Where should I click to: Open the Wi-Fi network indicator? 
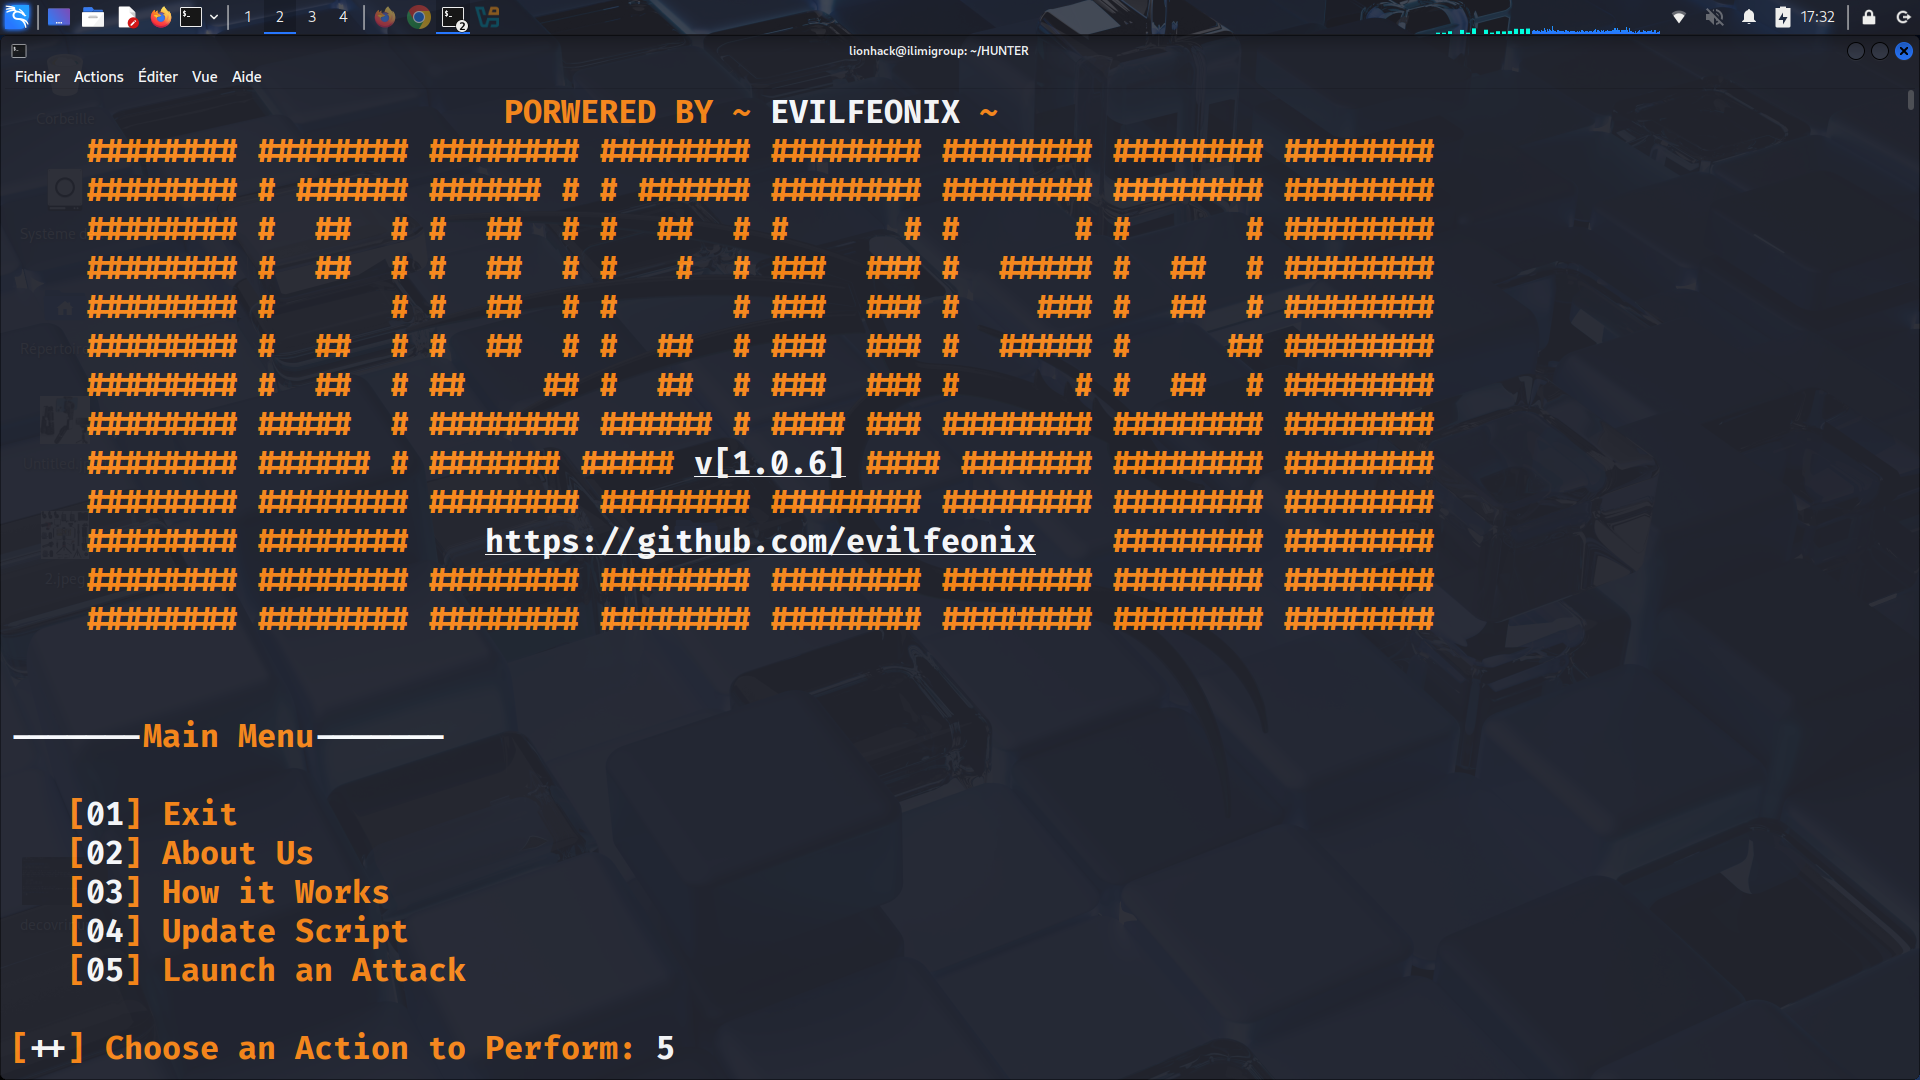[x=1679, y=17]
